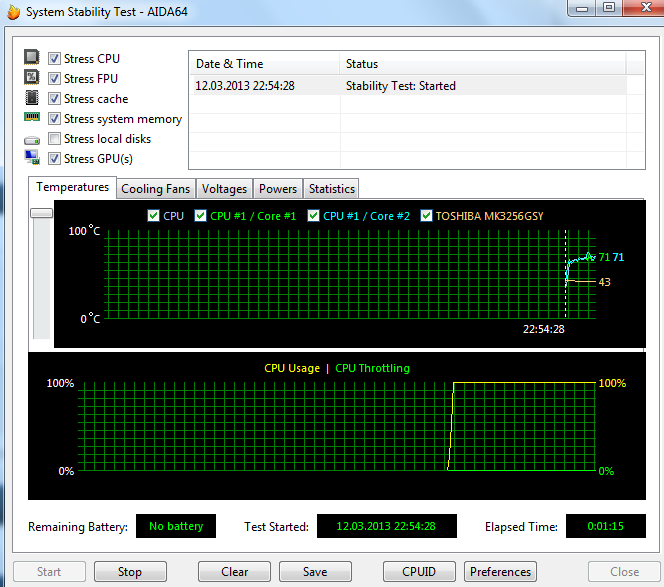Screen dimensions: 664x587
Task: Click the CPU Throttling graph label
Action: tap(372, 368)
